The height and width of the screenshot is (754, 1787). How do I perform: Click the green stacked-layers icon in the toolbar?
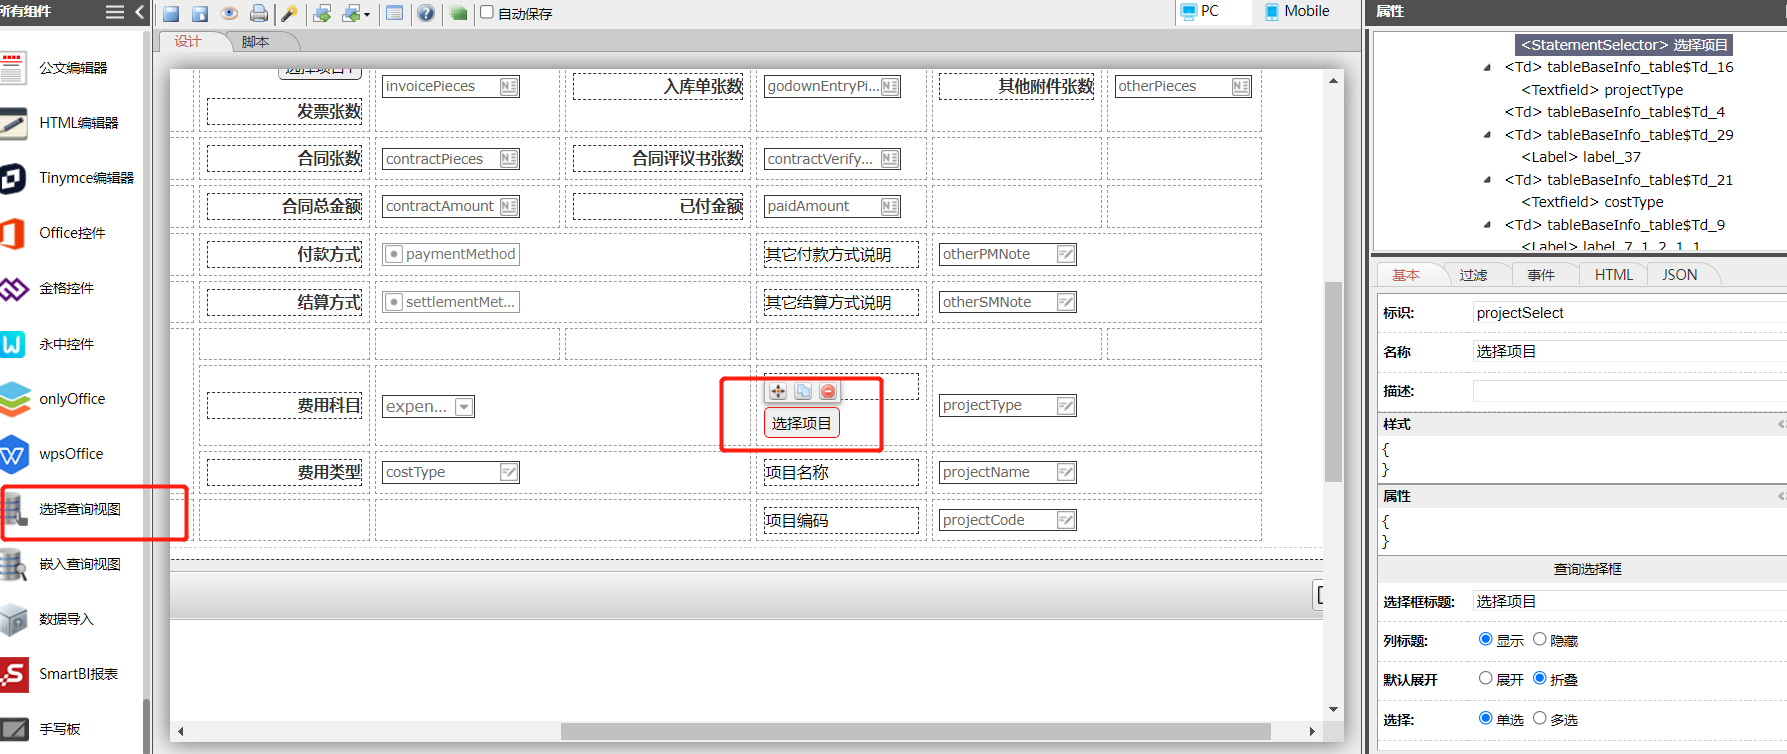(x=458, y=14)
